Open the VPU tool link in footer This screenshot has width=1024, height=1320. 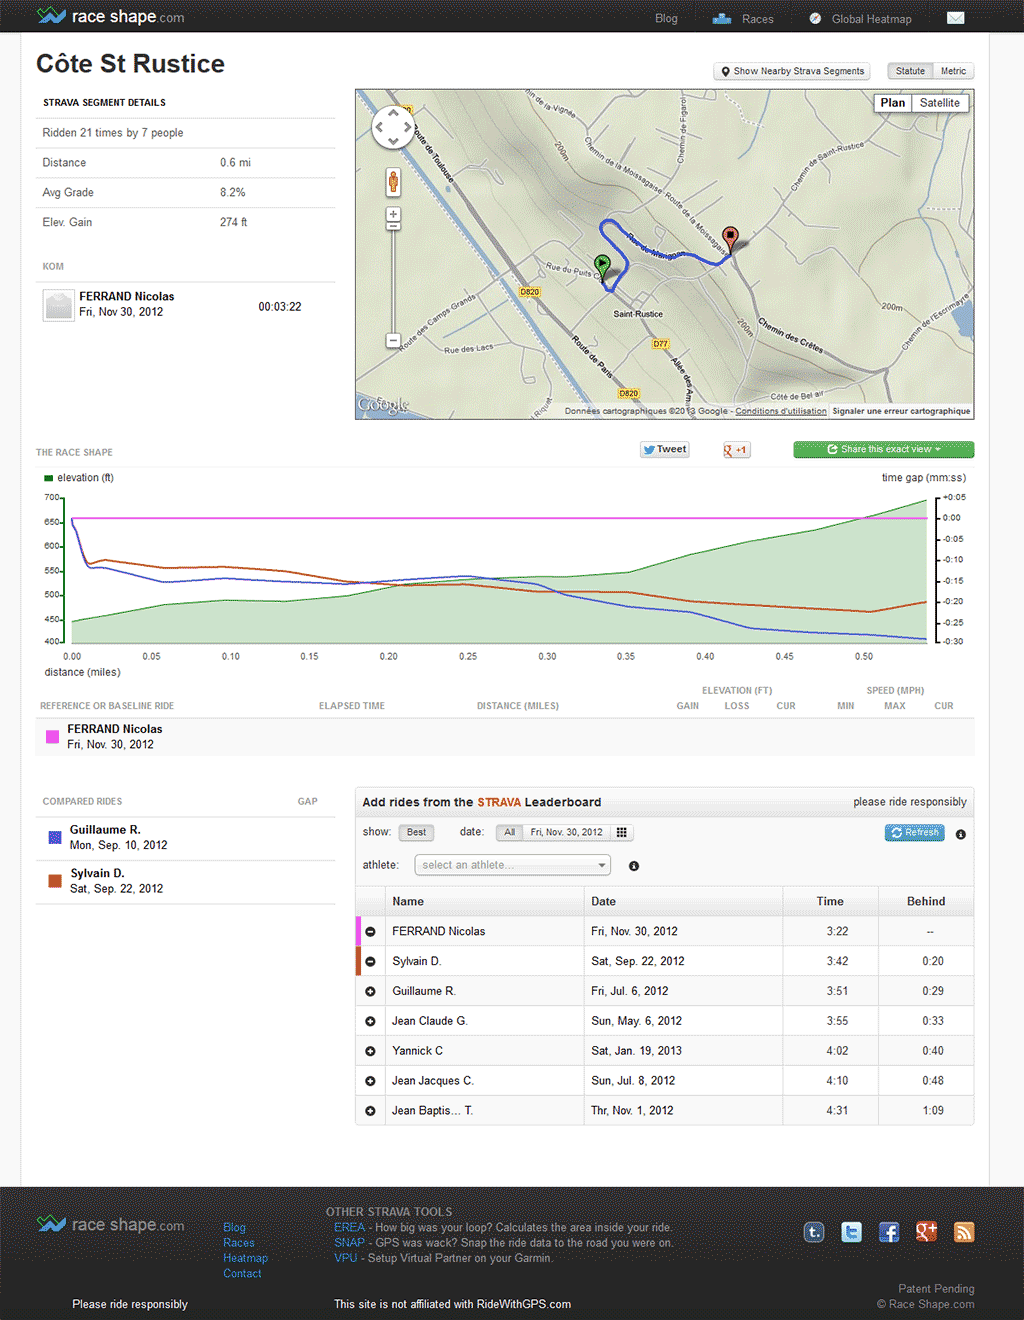(x=346, y=1258)
